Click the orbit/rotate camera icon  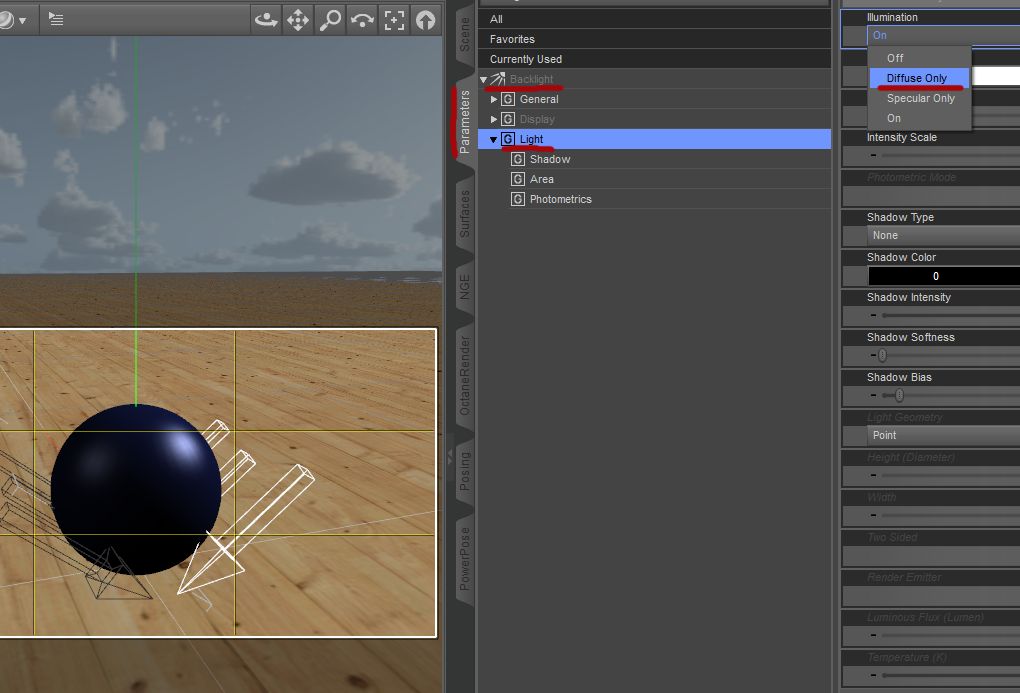266,19
